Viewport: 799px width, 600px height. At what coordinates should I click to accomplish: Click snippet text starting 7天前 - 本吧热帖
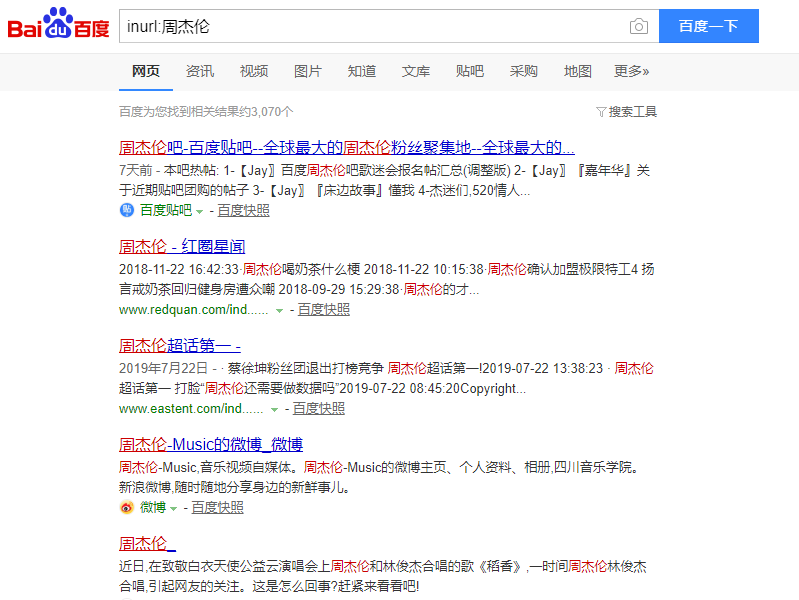click(x=385, y=180)
